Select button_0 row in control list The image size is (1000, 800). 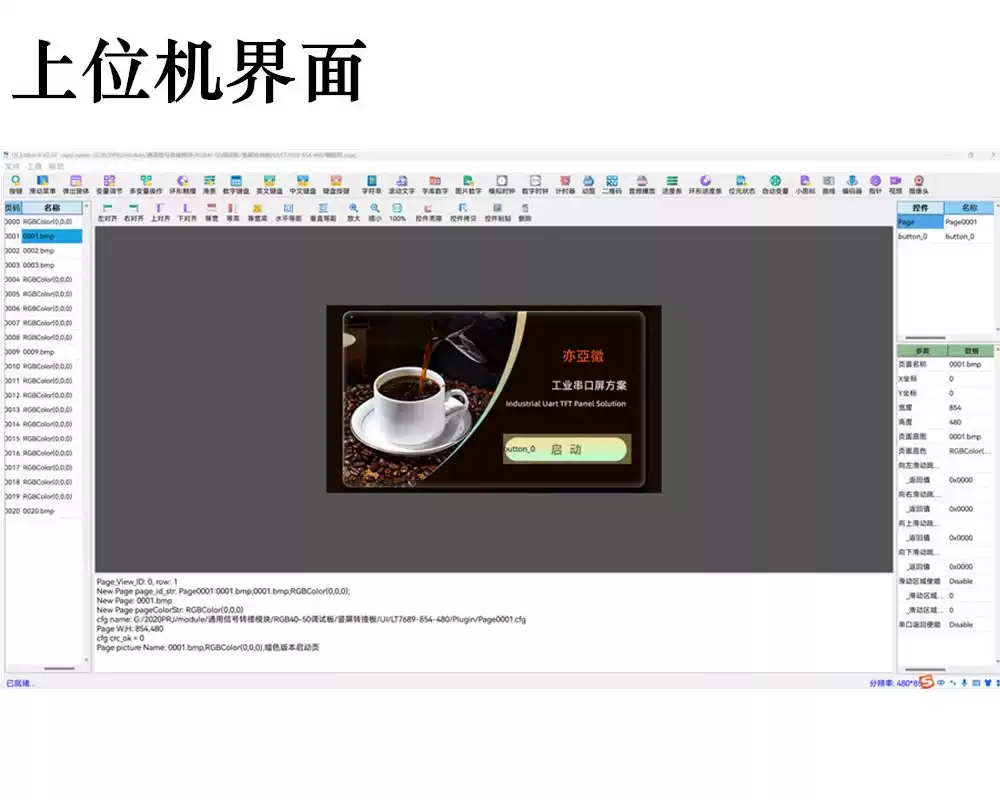coord(945,236)
